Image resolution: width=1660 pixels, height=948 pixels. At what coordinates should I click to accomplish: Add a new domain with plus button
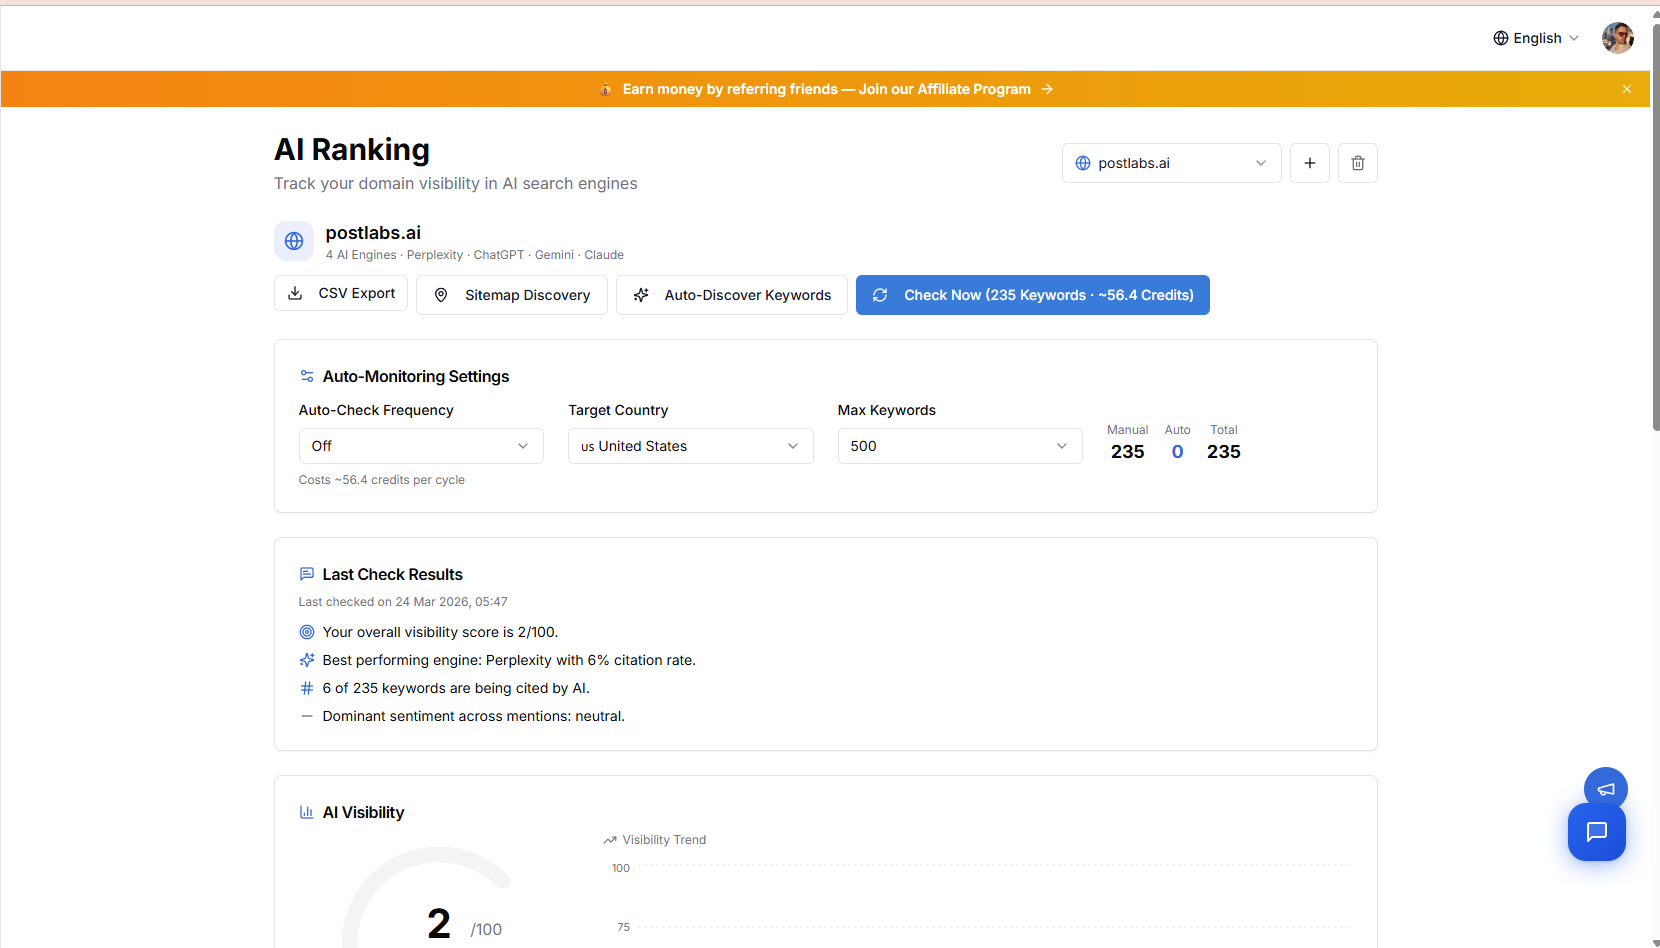[x=1310, y=163]
